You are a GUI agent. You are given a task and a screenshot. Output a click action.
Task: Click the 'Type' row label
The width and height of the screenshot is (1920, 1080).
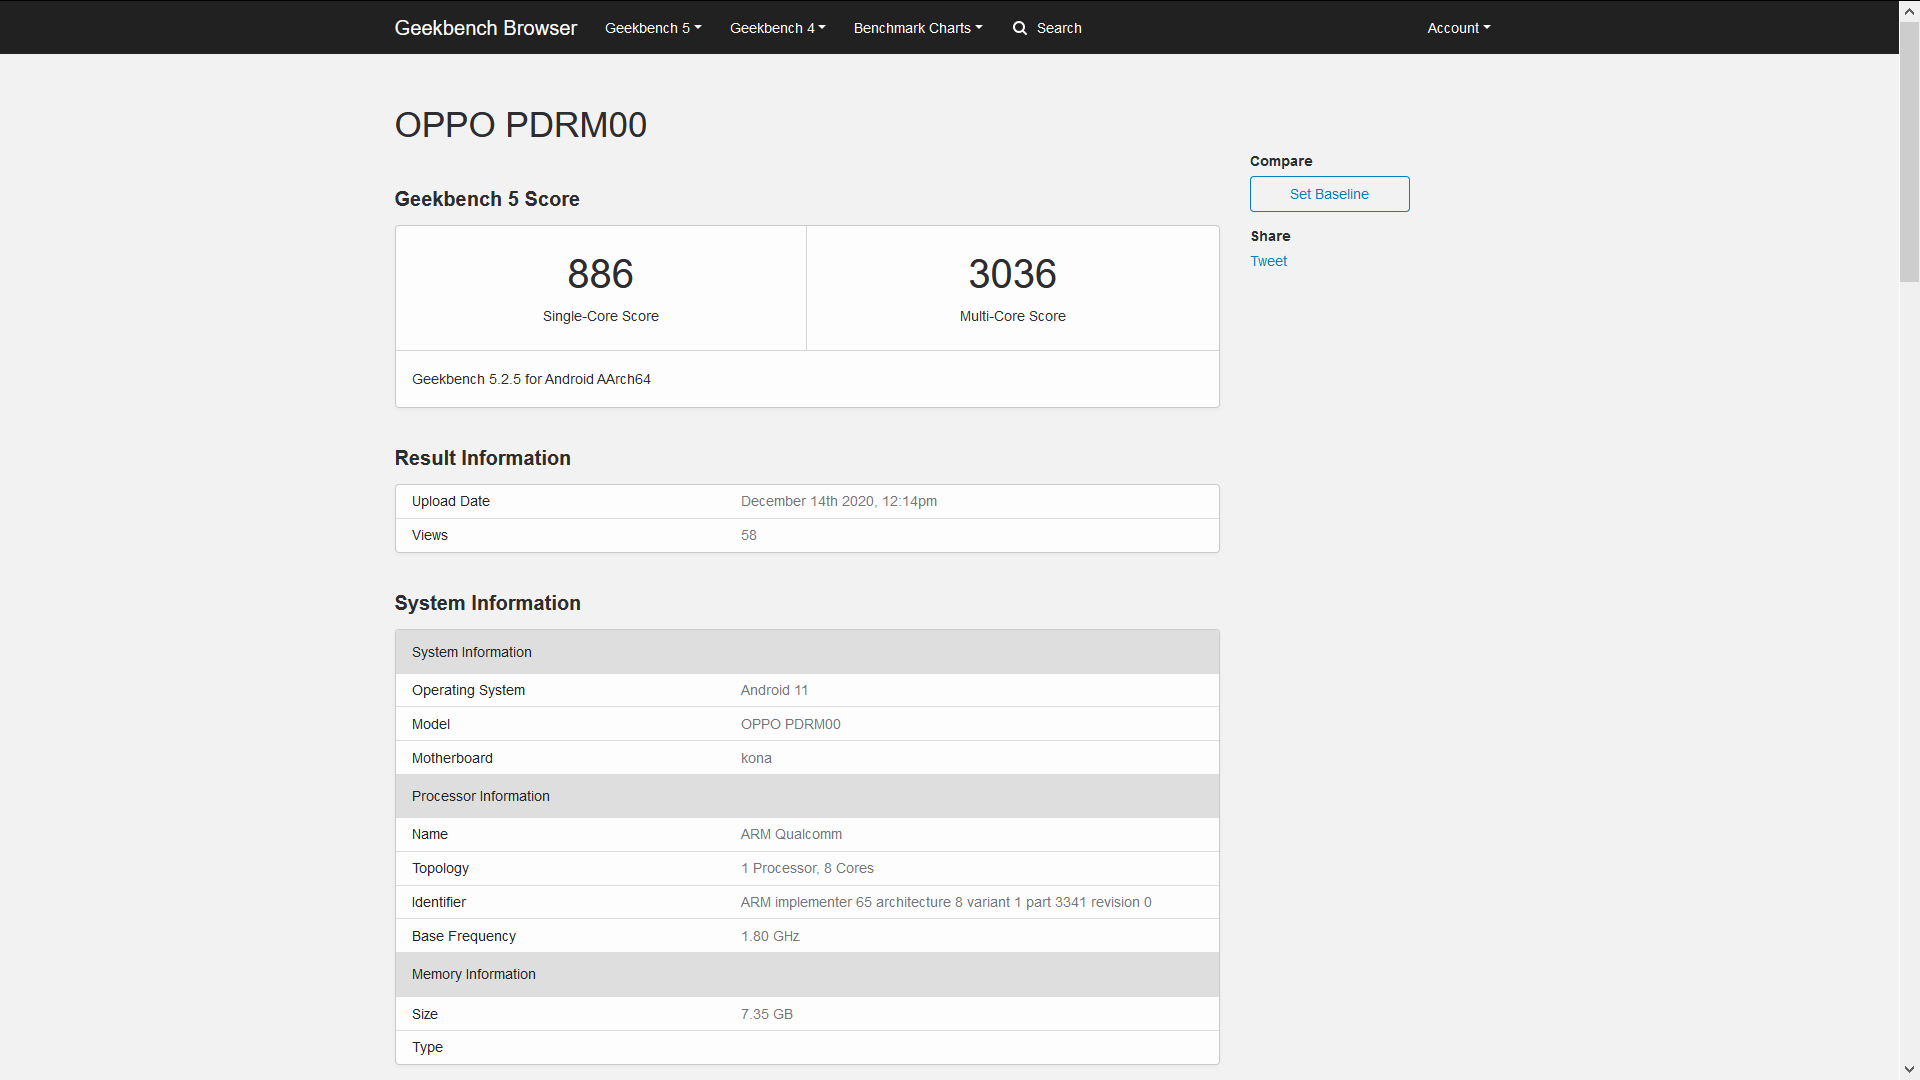coord(427,1047)
